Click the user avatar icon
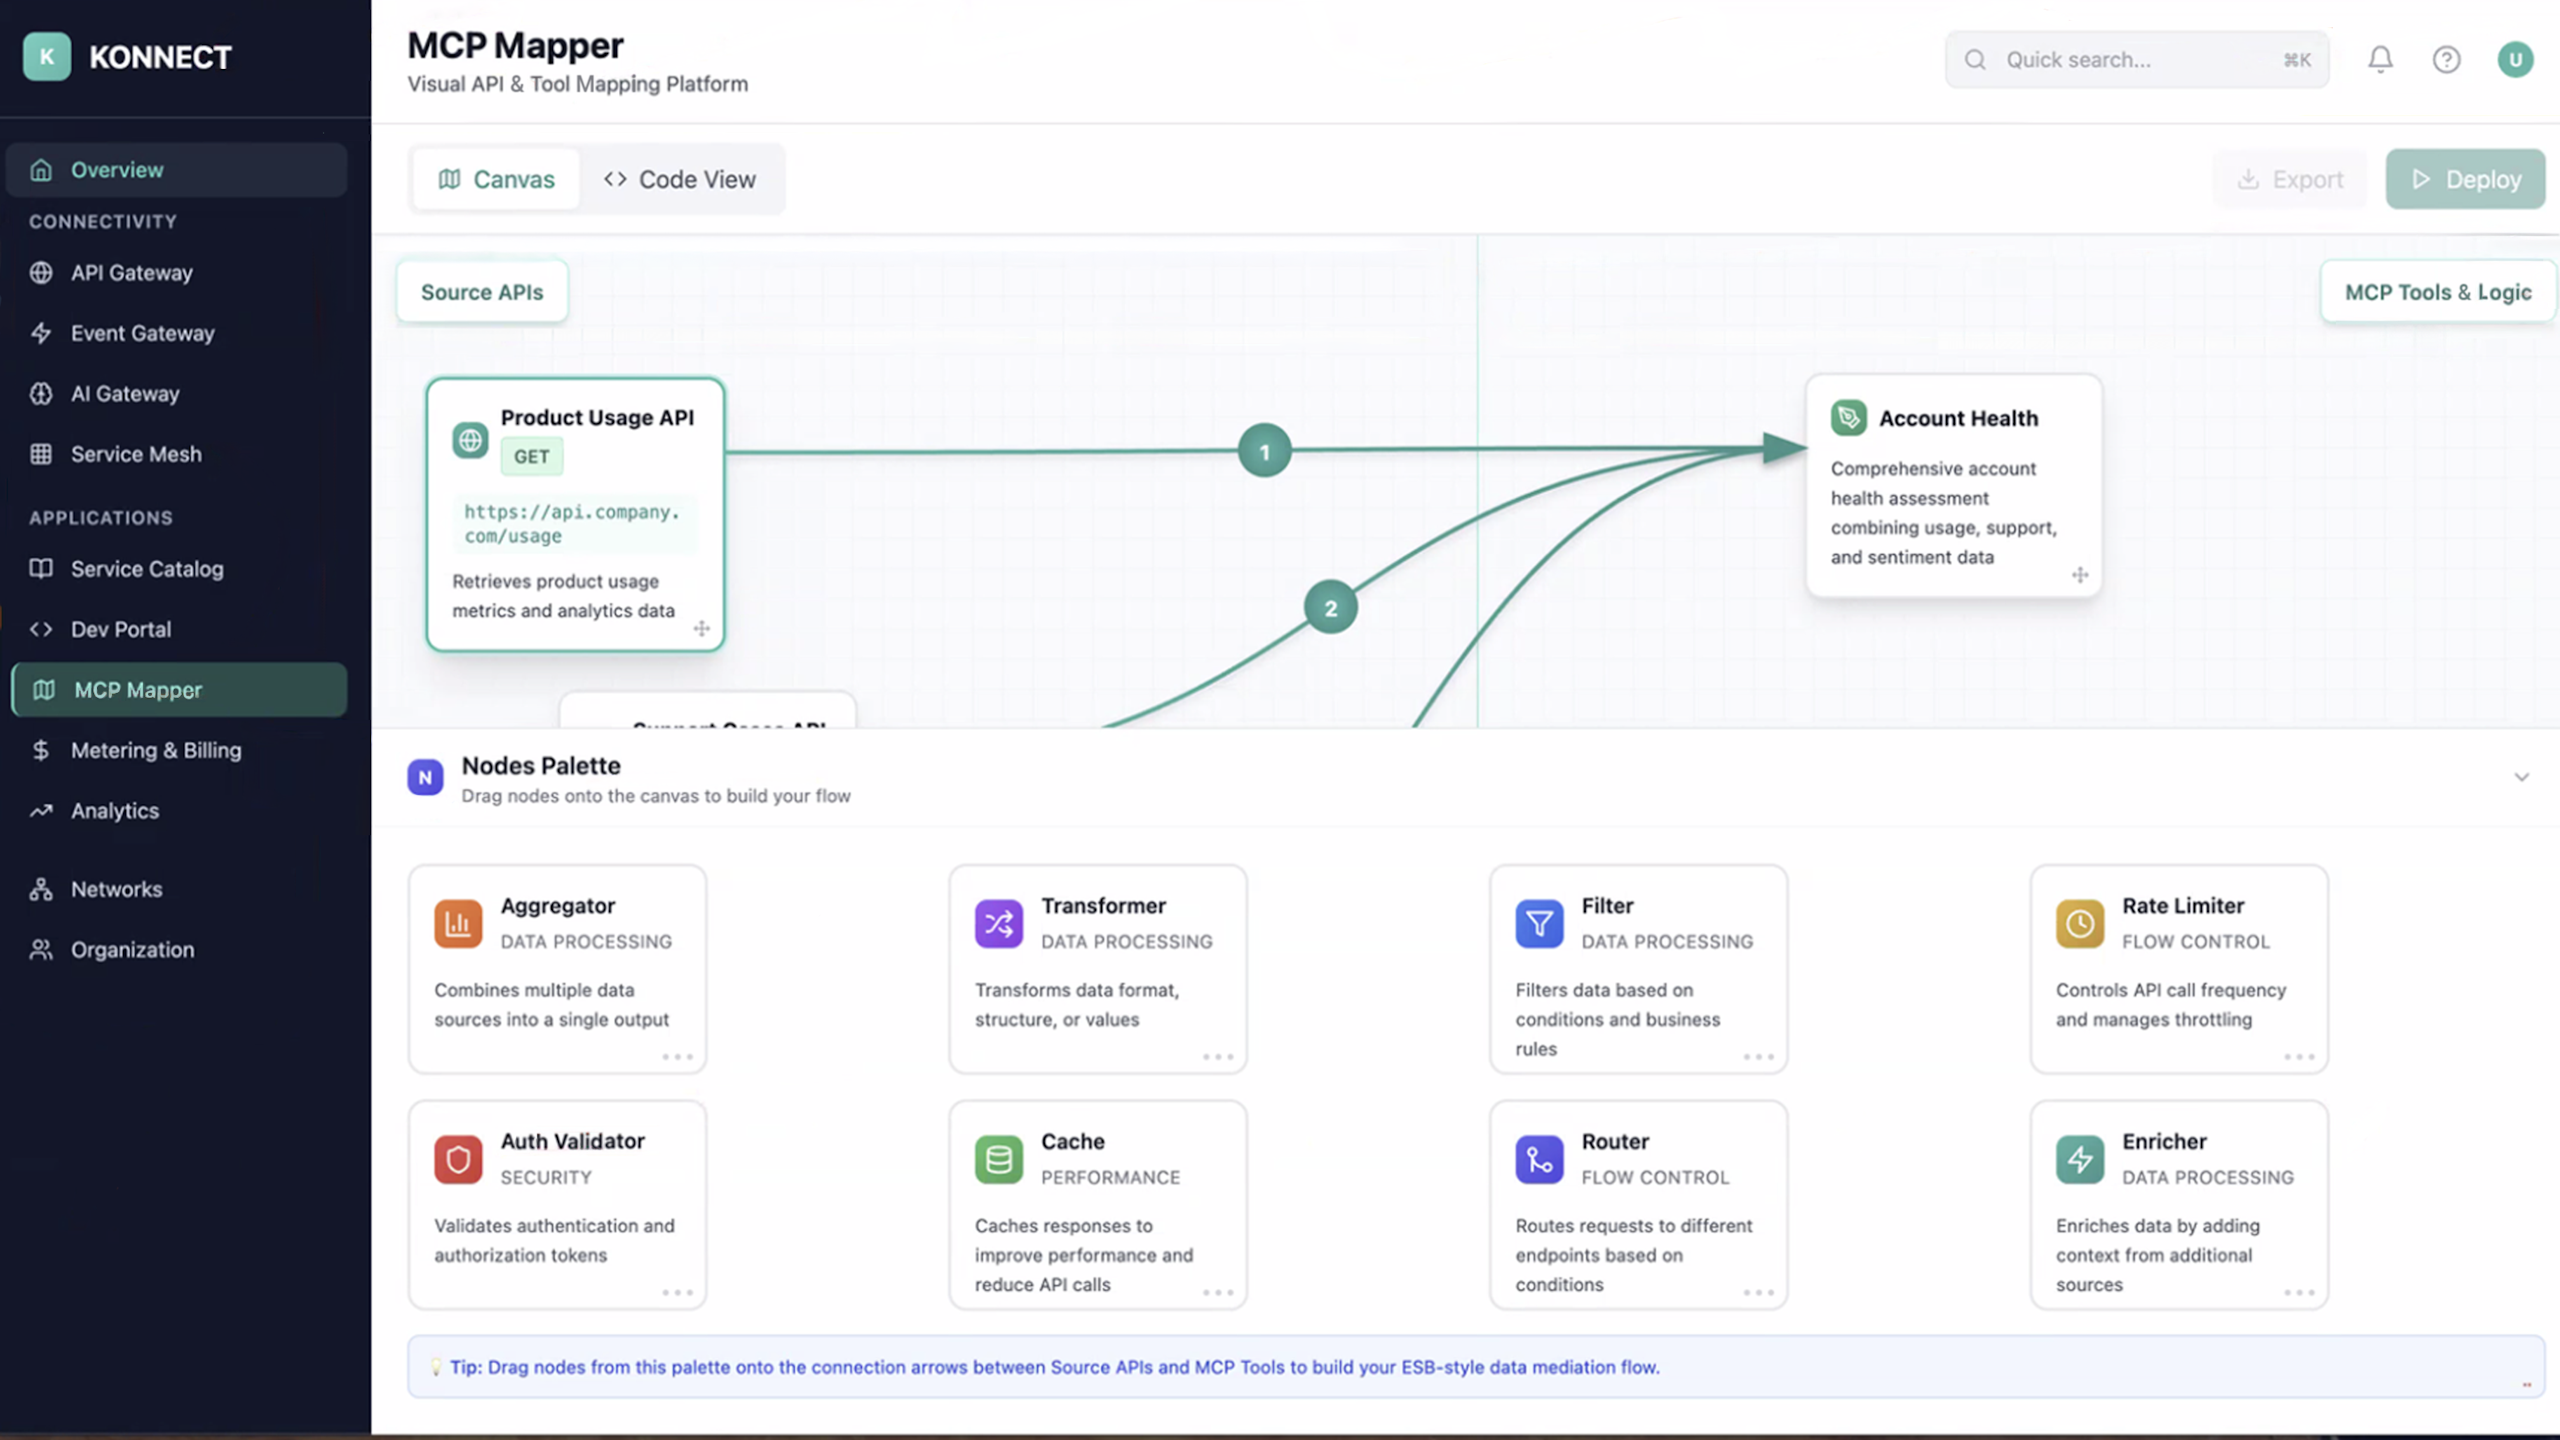Viewport: 2560px width, 1440px height. click(2514, 60)
